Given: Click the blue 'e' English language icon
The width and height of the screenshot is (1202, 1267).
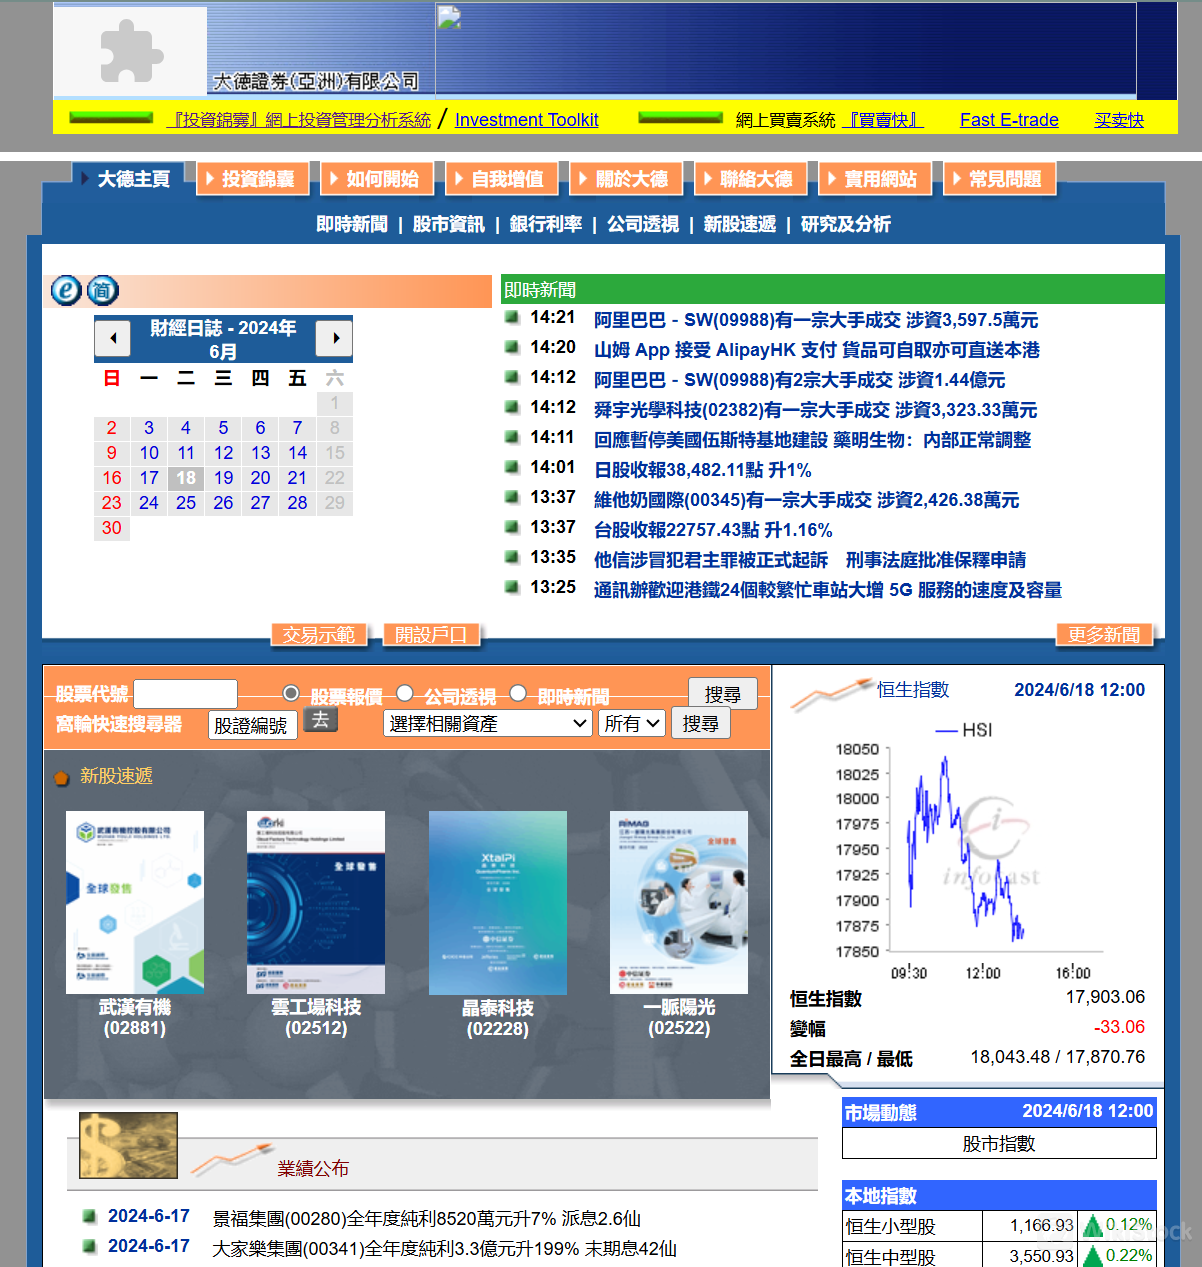Looking at the screenshot, I should click(x=66, y=290).
